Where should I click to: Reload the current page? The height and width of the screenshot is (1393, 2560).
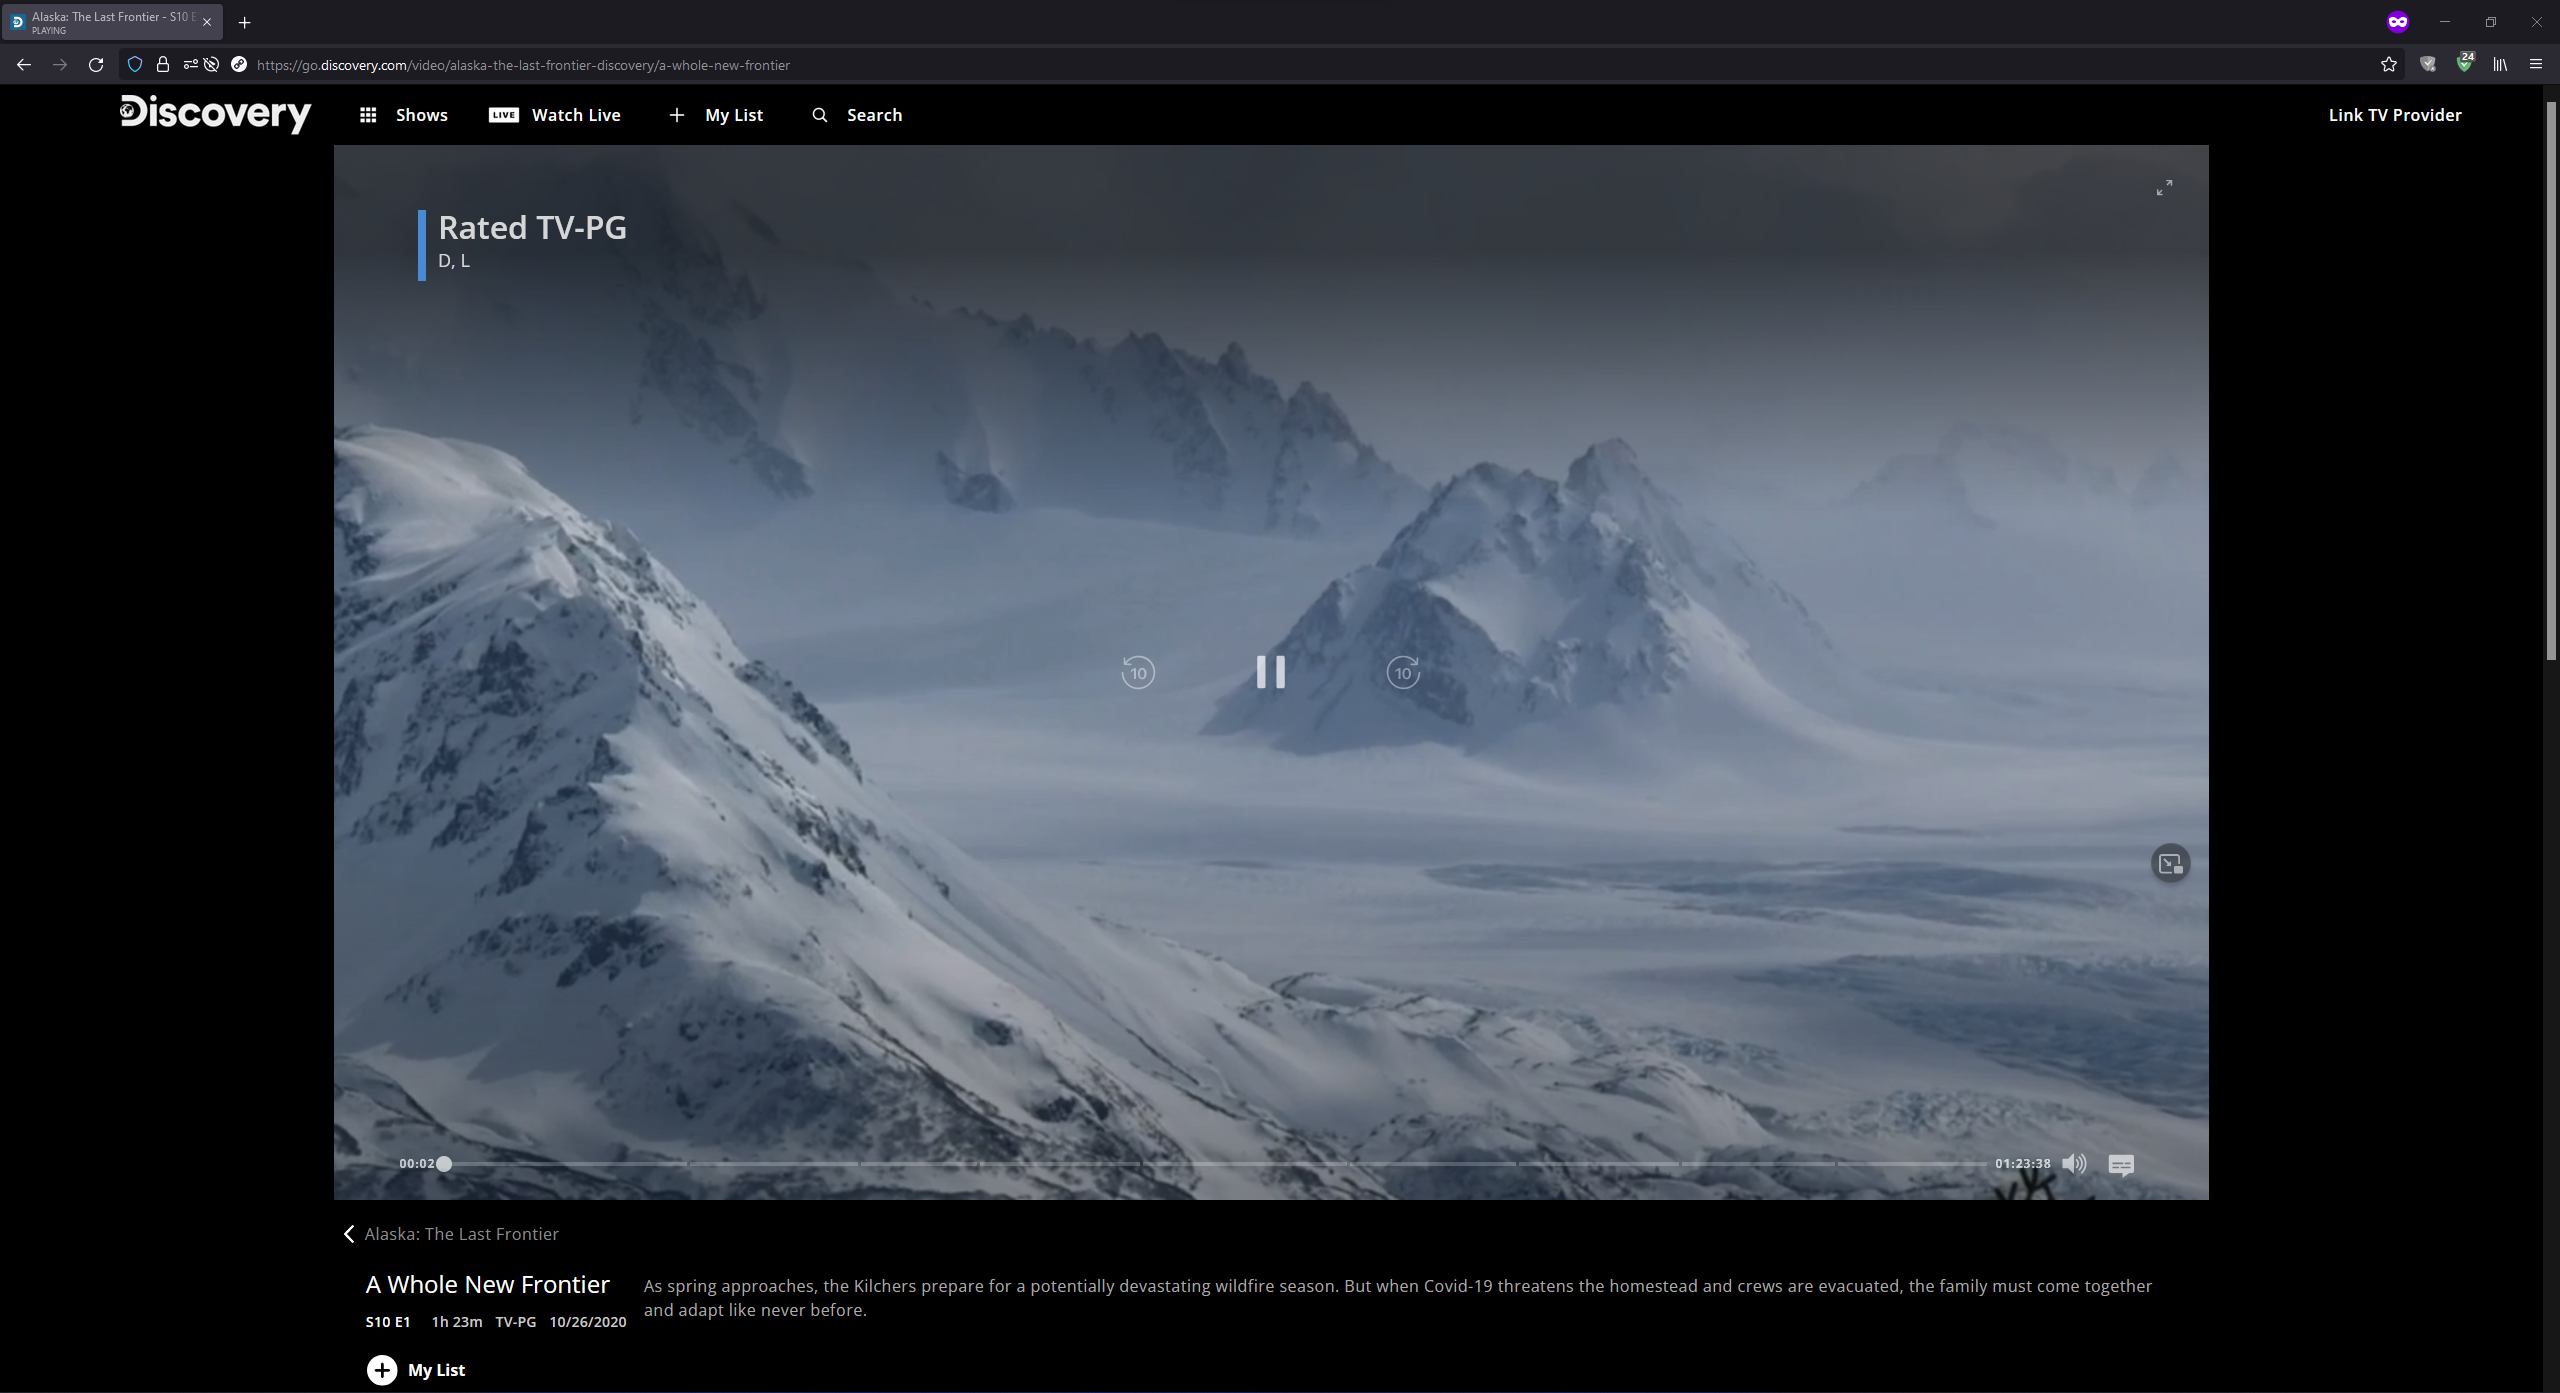pyautogui.click(x=96, y=65)
